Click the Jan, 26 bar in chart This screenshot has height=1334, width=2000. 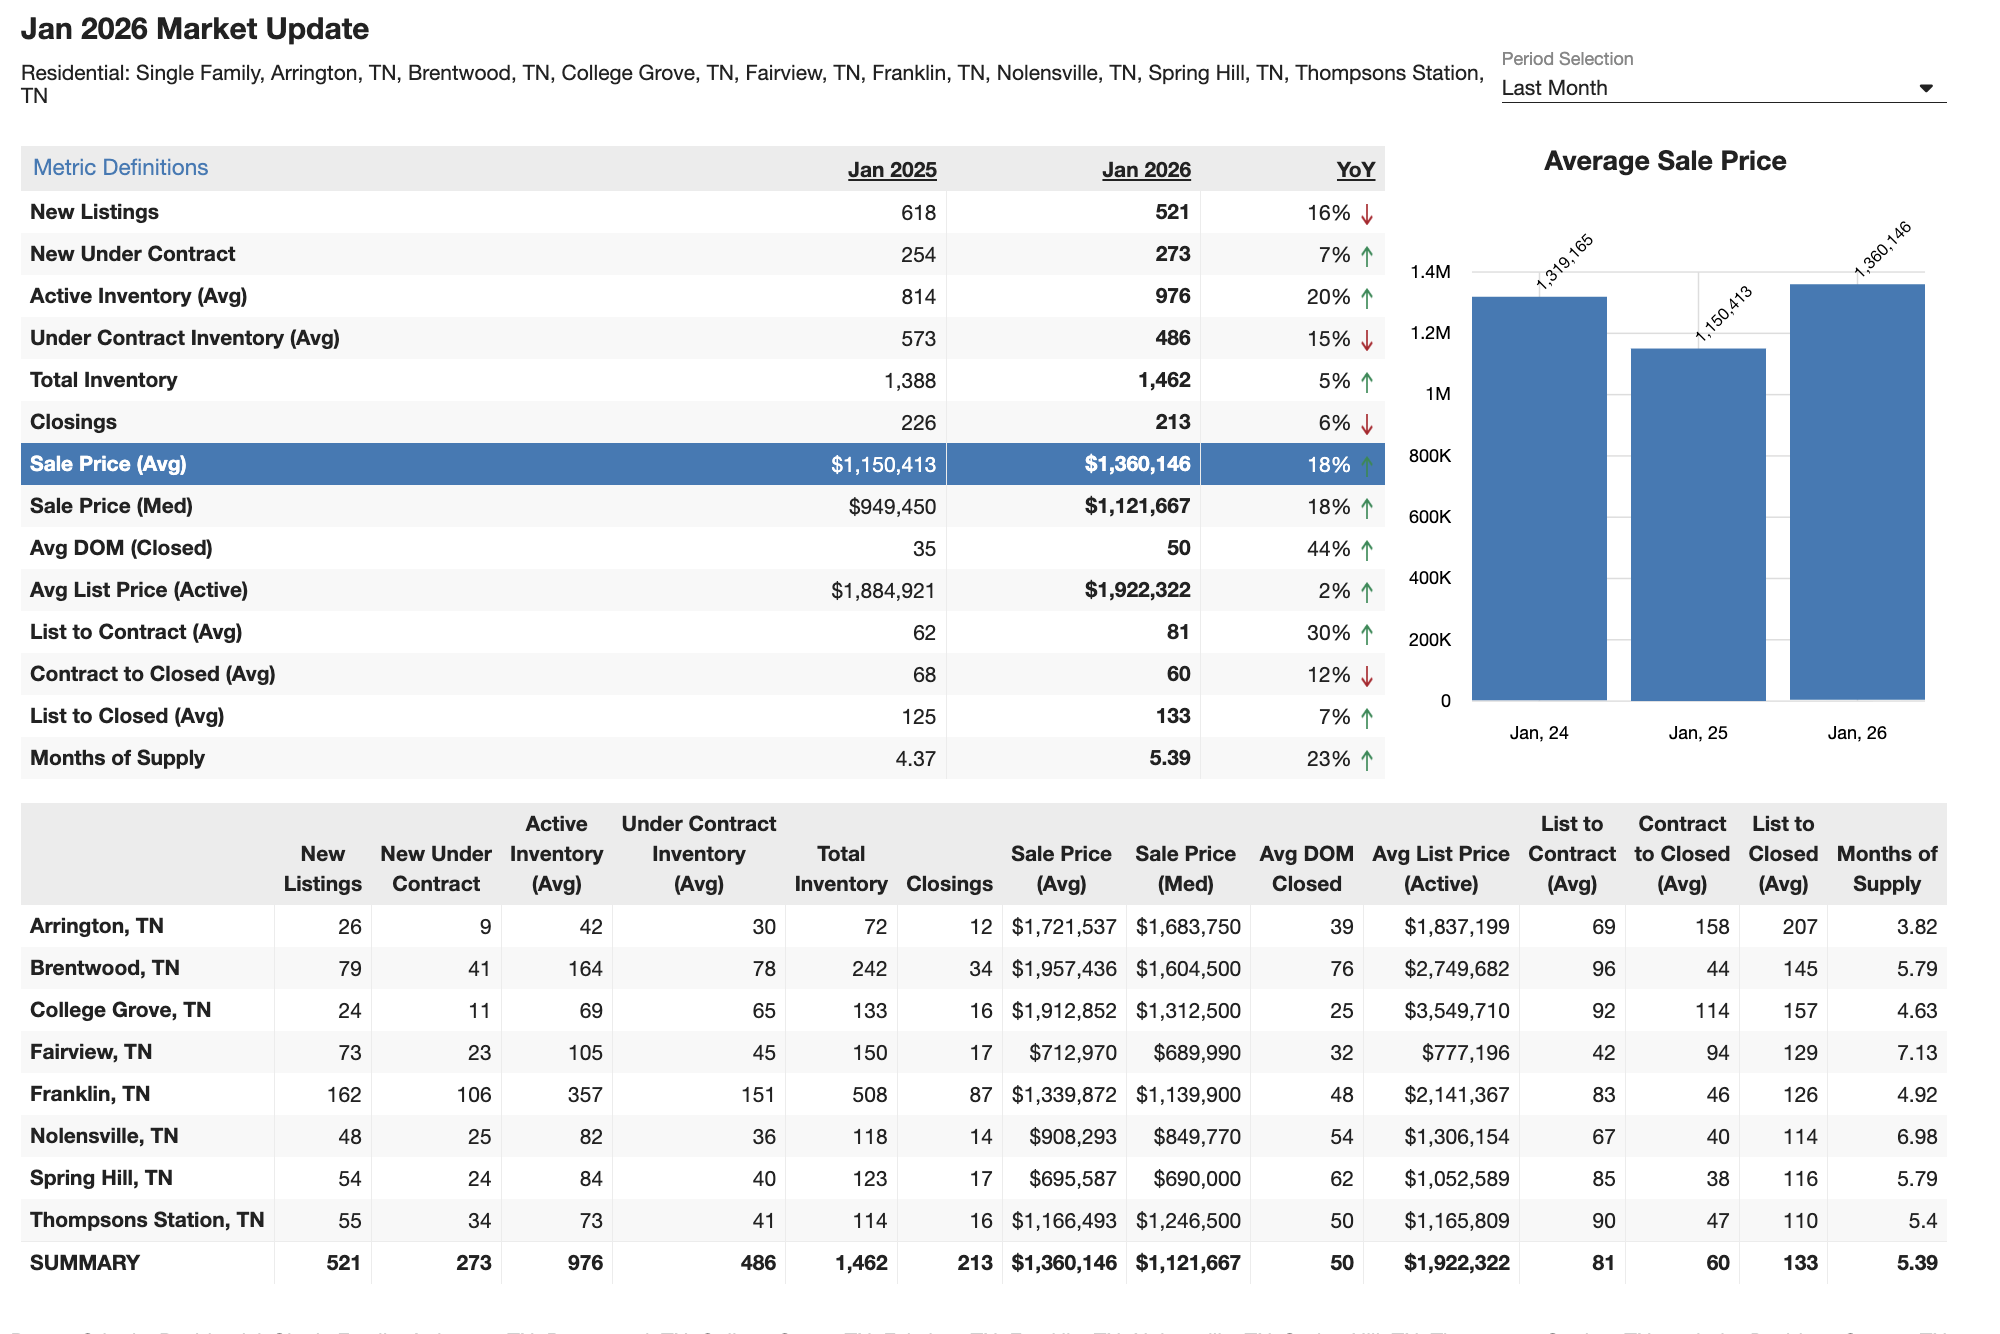click(x=1856, y=492)
